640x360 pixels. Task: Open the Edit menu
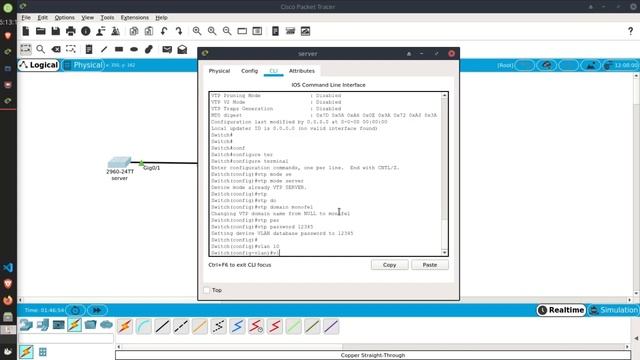click(42, 18)
